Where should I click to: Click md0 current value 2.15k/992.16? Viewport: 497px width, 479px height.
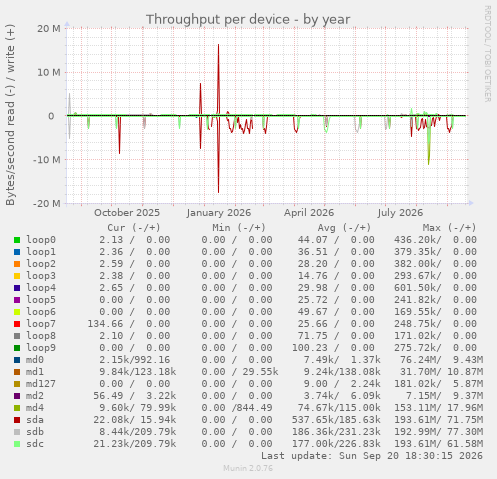coord(135,360)
